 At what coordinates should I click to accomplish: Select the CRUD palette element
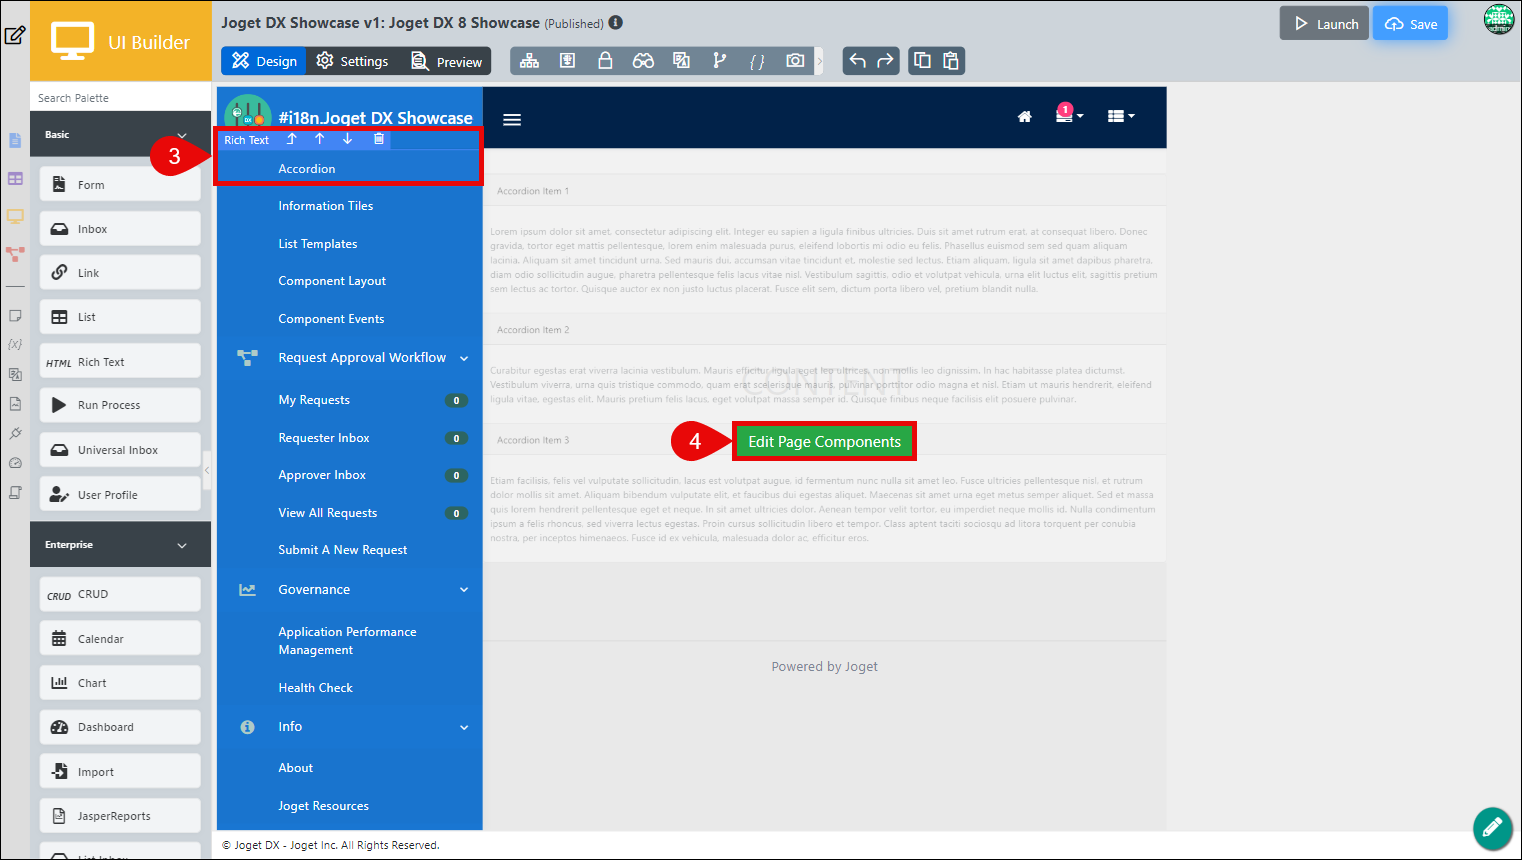120,594
